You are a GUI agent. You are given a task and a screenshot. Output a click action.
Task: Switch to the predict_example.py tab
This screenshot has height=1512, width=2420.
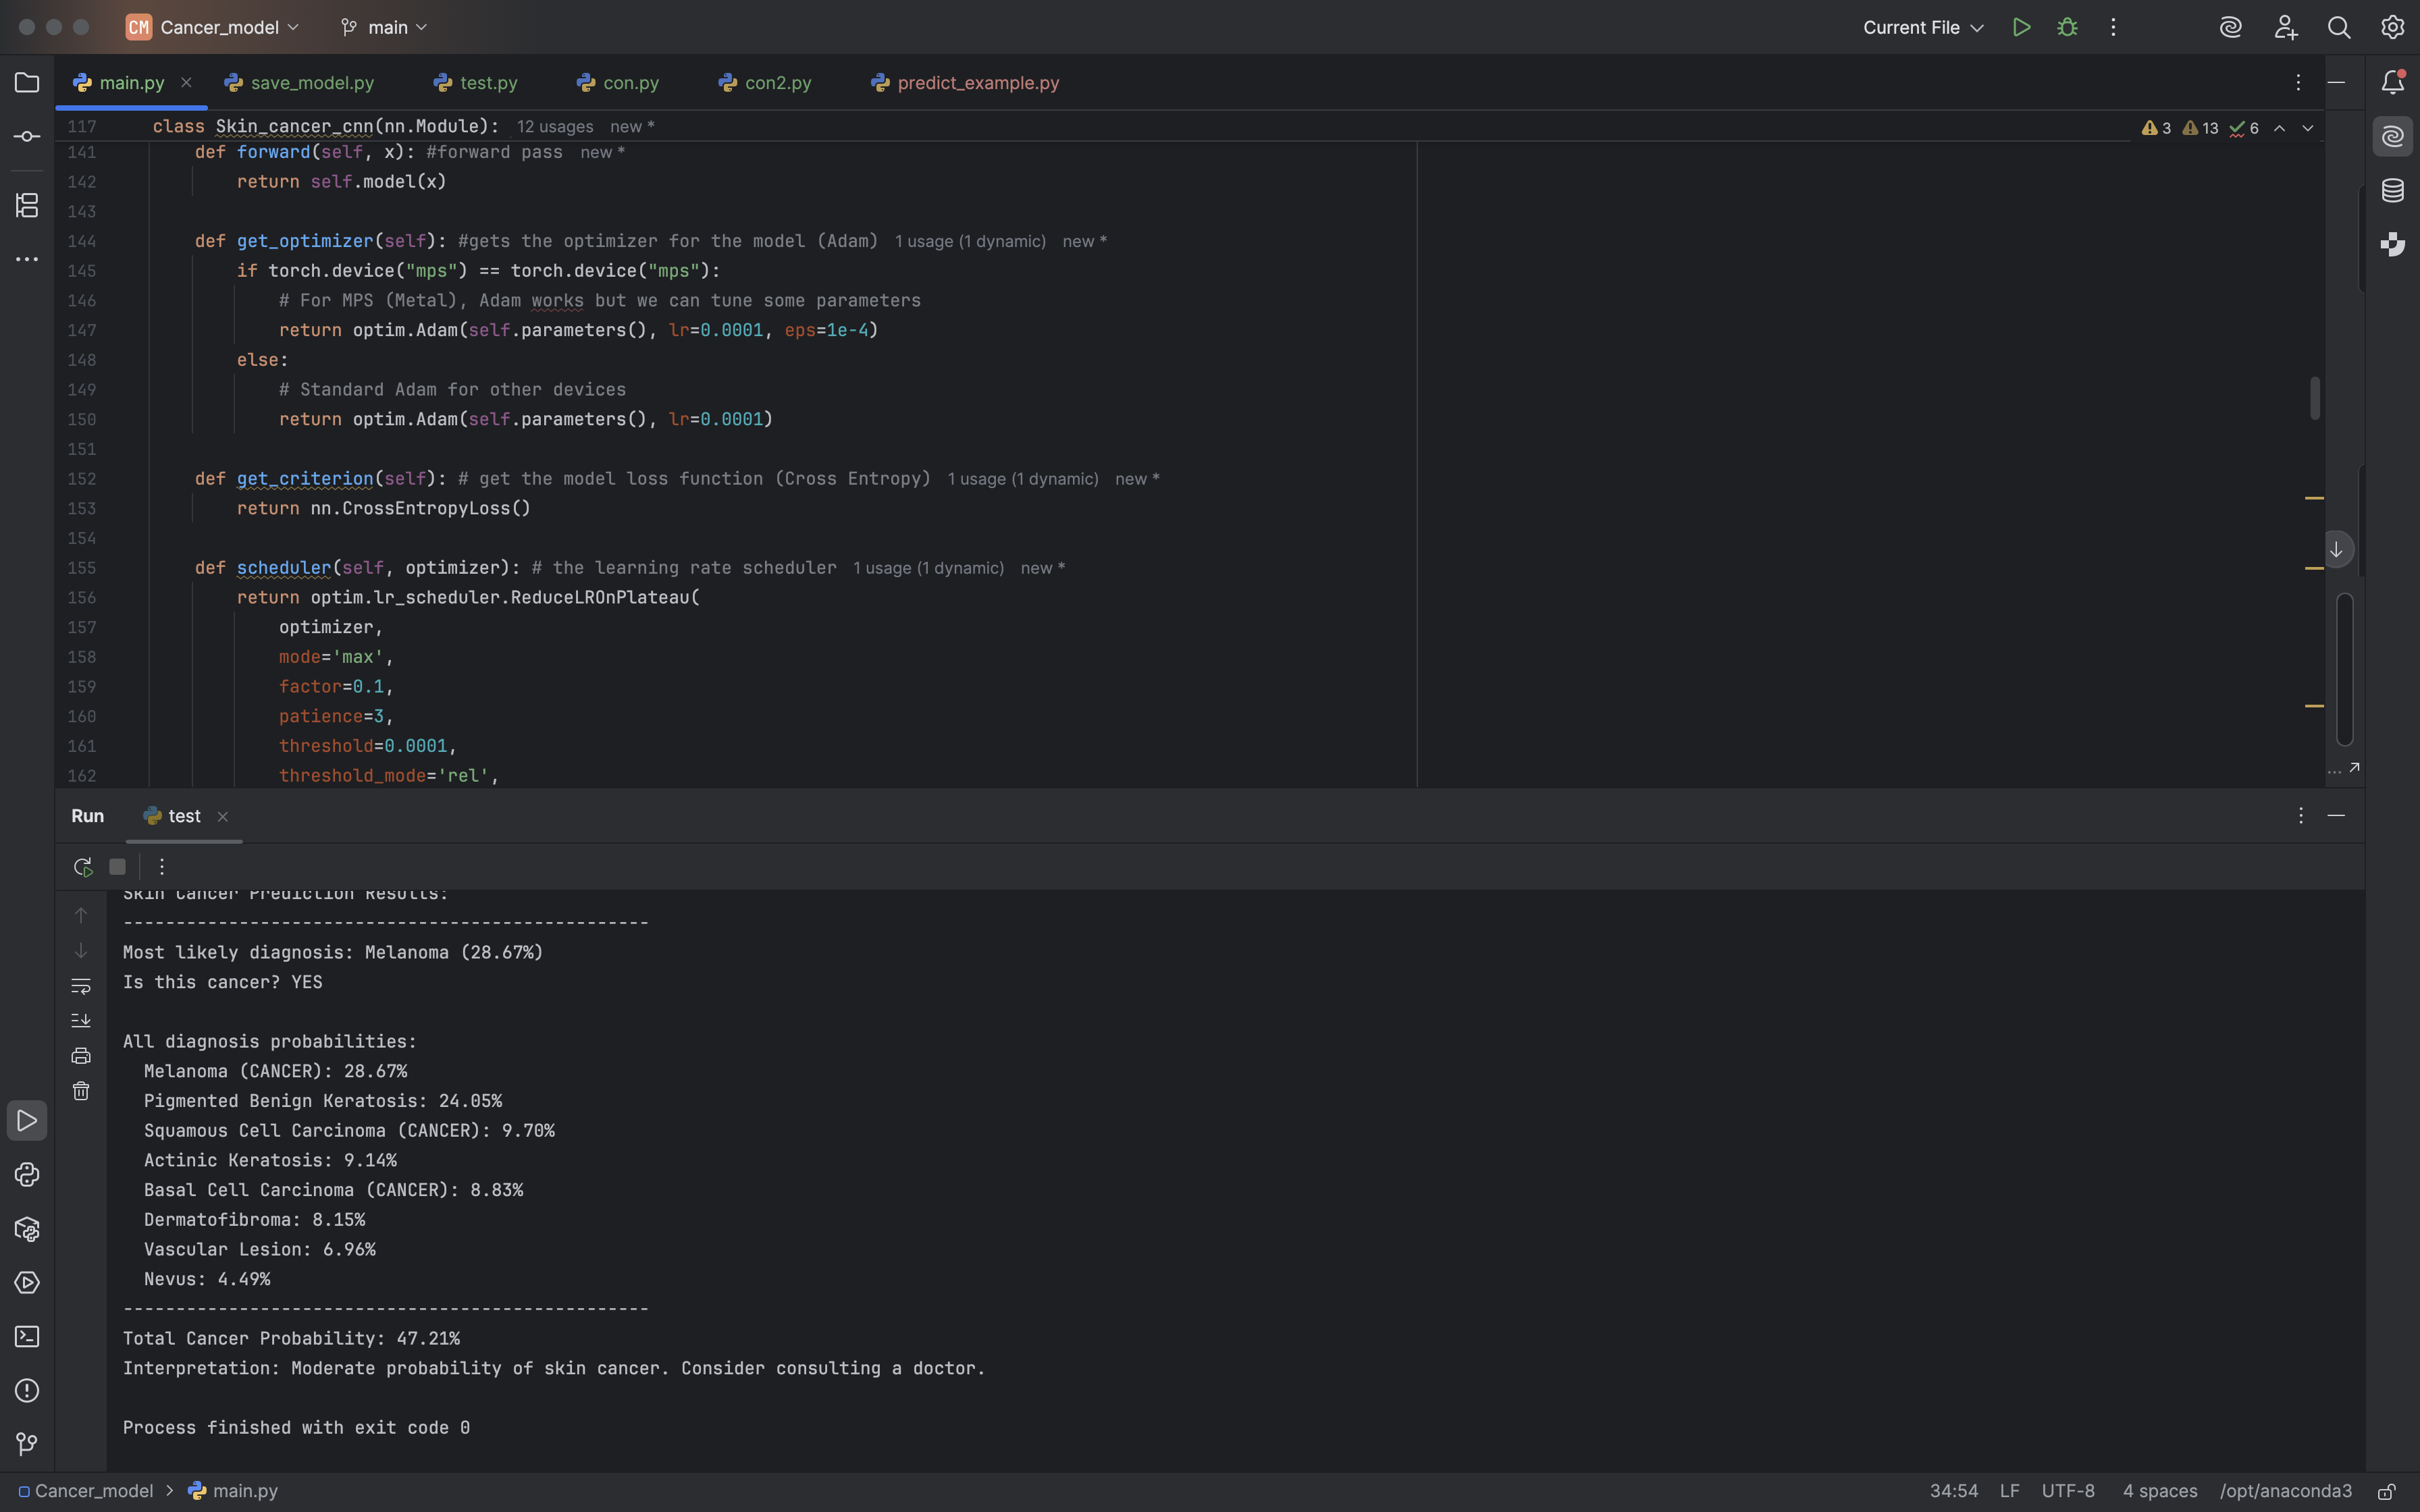tap(977, 83)
